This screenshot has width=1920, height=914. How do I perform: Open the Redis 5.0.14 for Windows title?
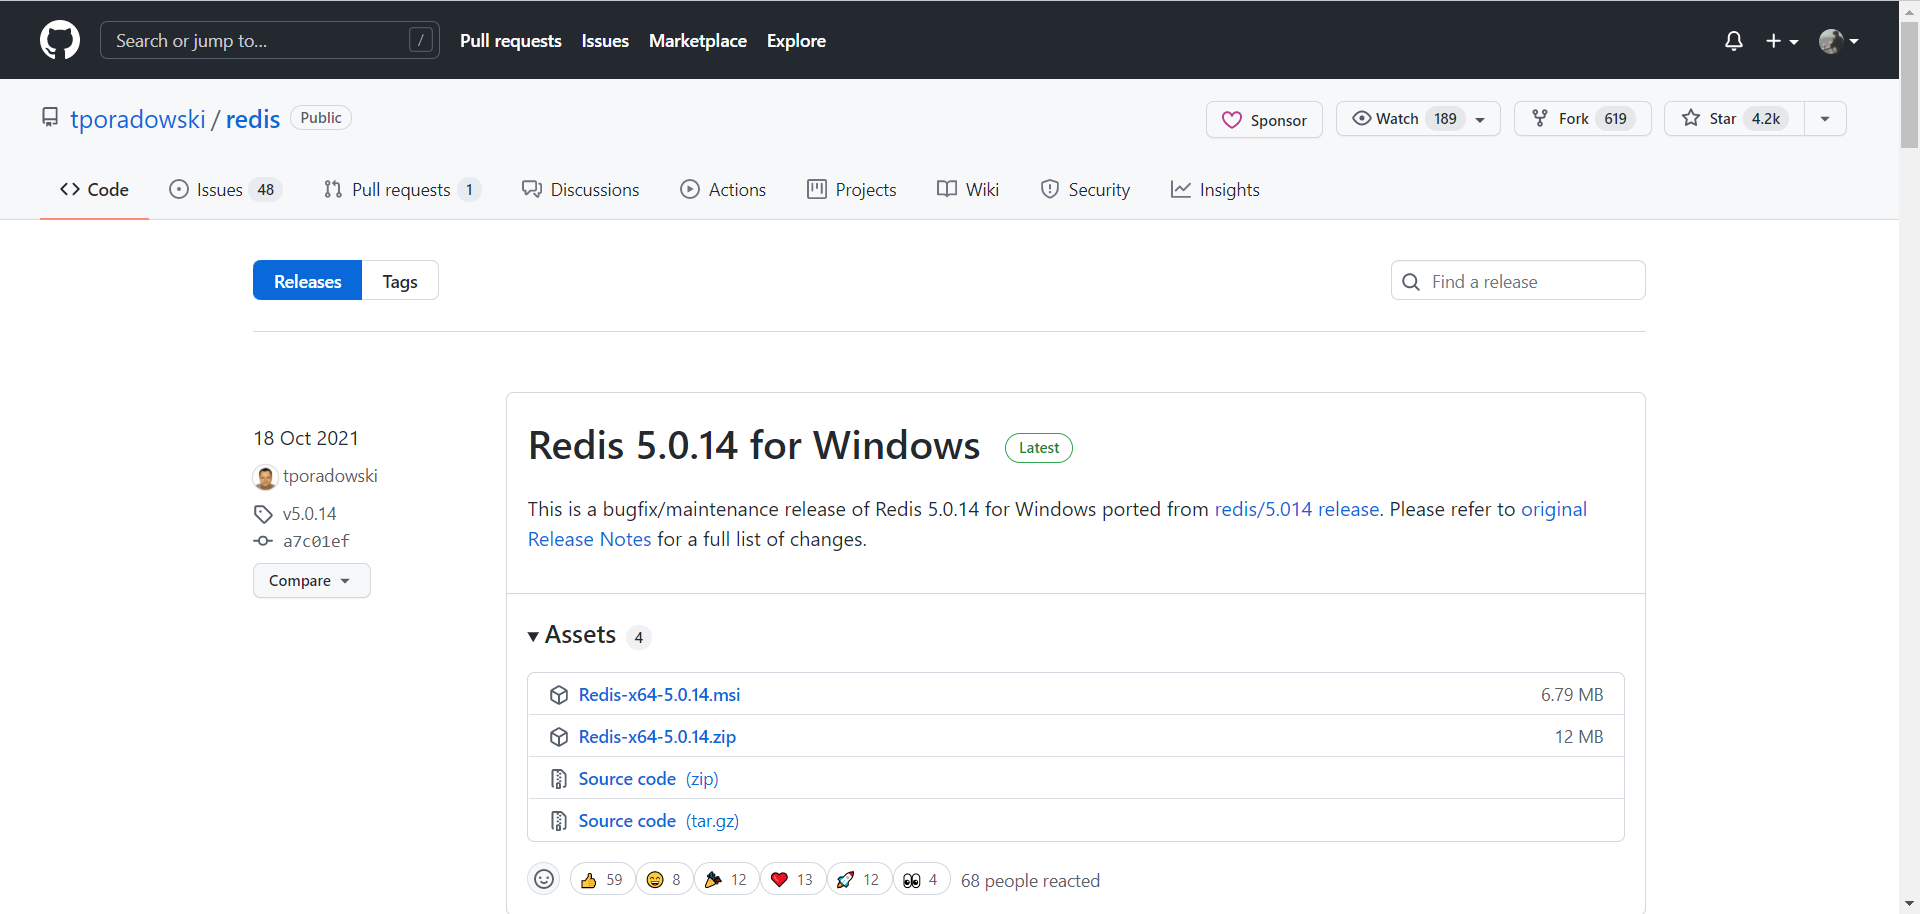pyautogui.click(x=754, y=446)
